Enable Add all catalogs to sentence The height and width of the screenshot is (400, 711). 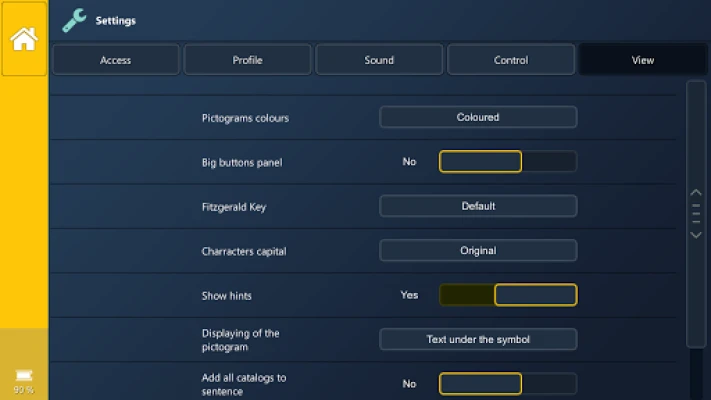[508, 384]
